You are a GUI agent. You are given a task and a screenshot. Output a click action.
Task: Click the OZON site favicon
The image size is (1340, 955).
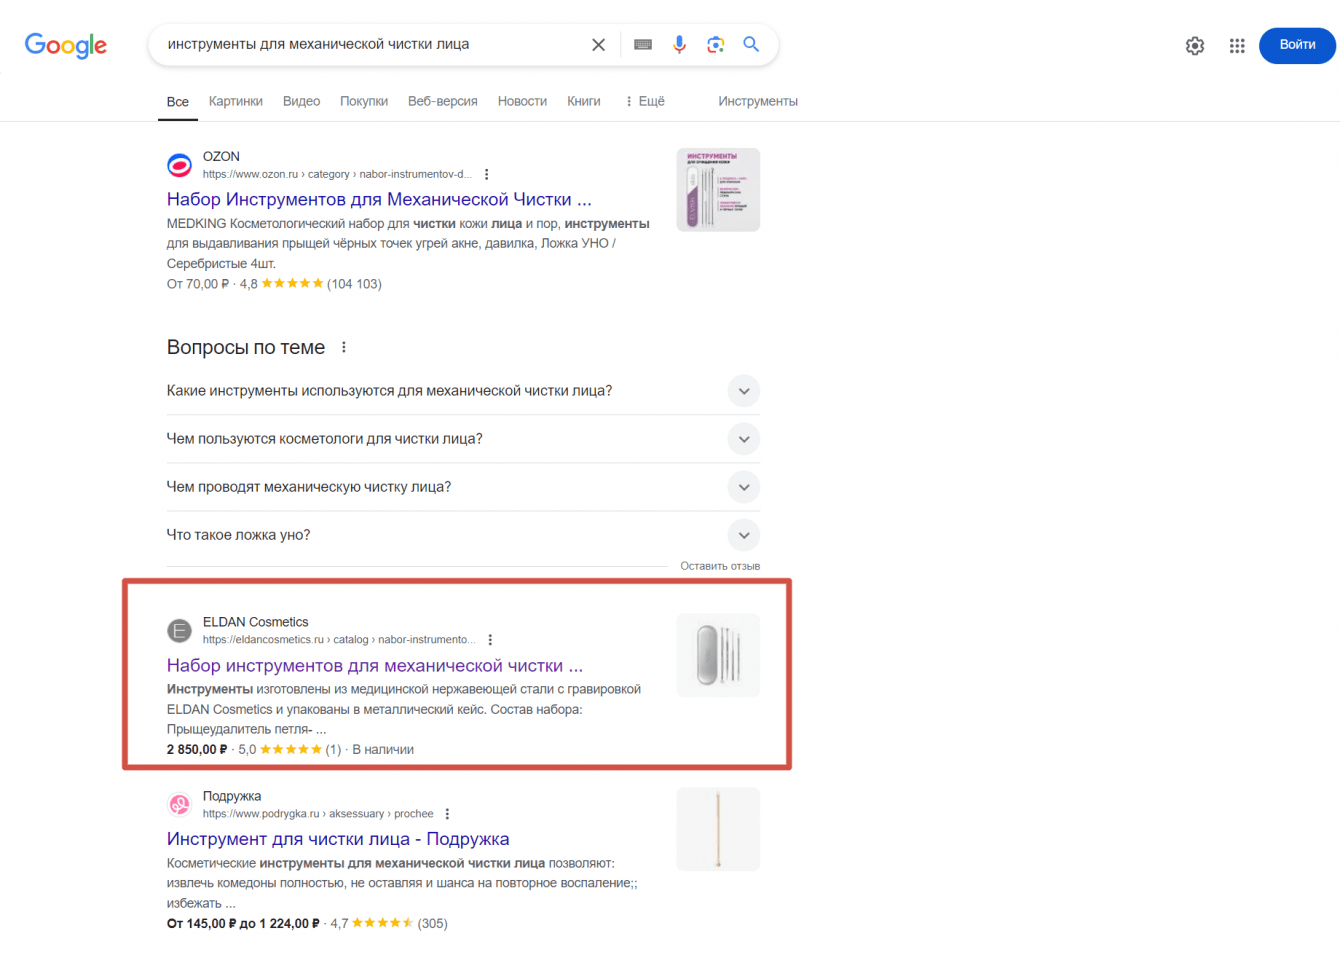(x=179, y=165)
